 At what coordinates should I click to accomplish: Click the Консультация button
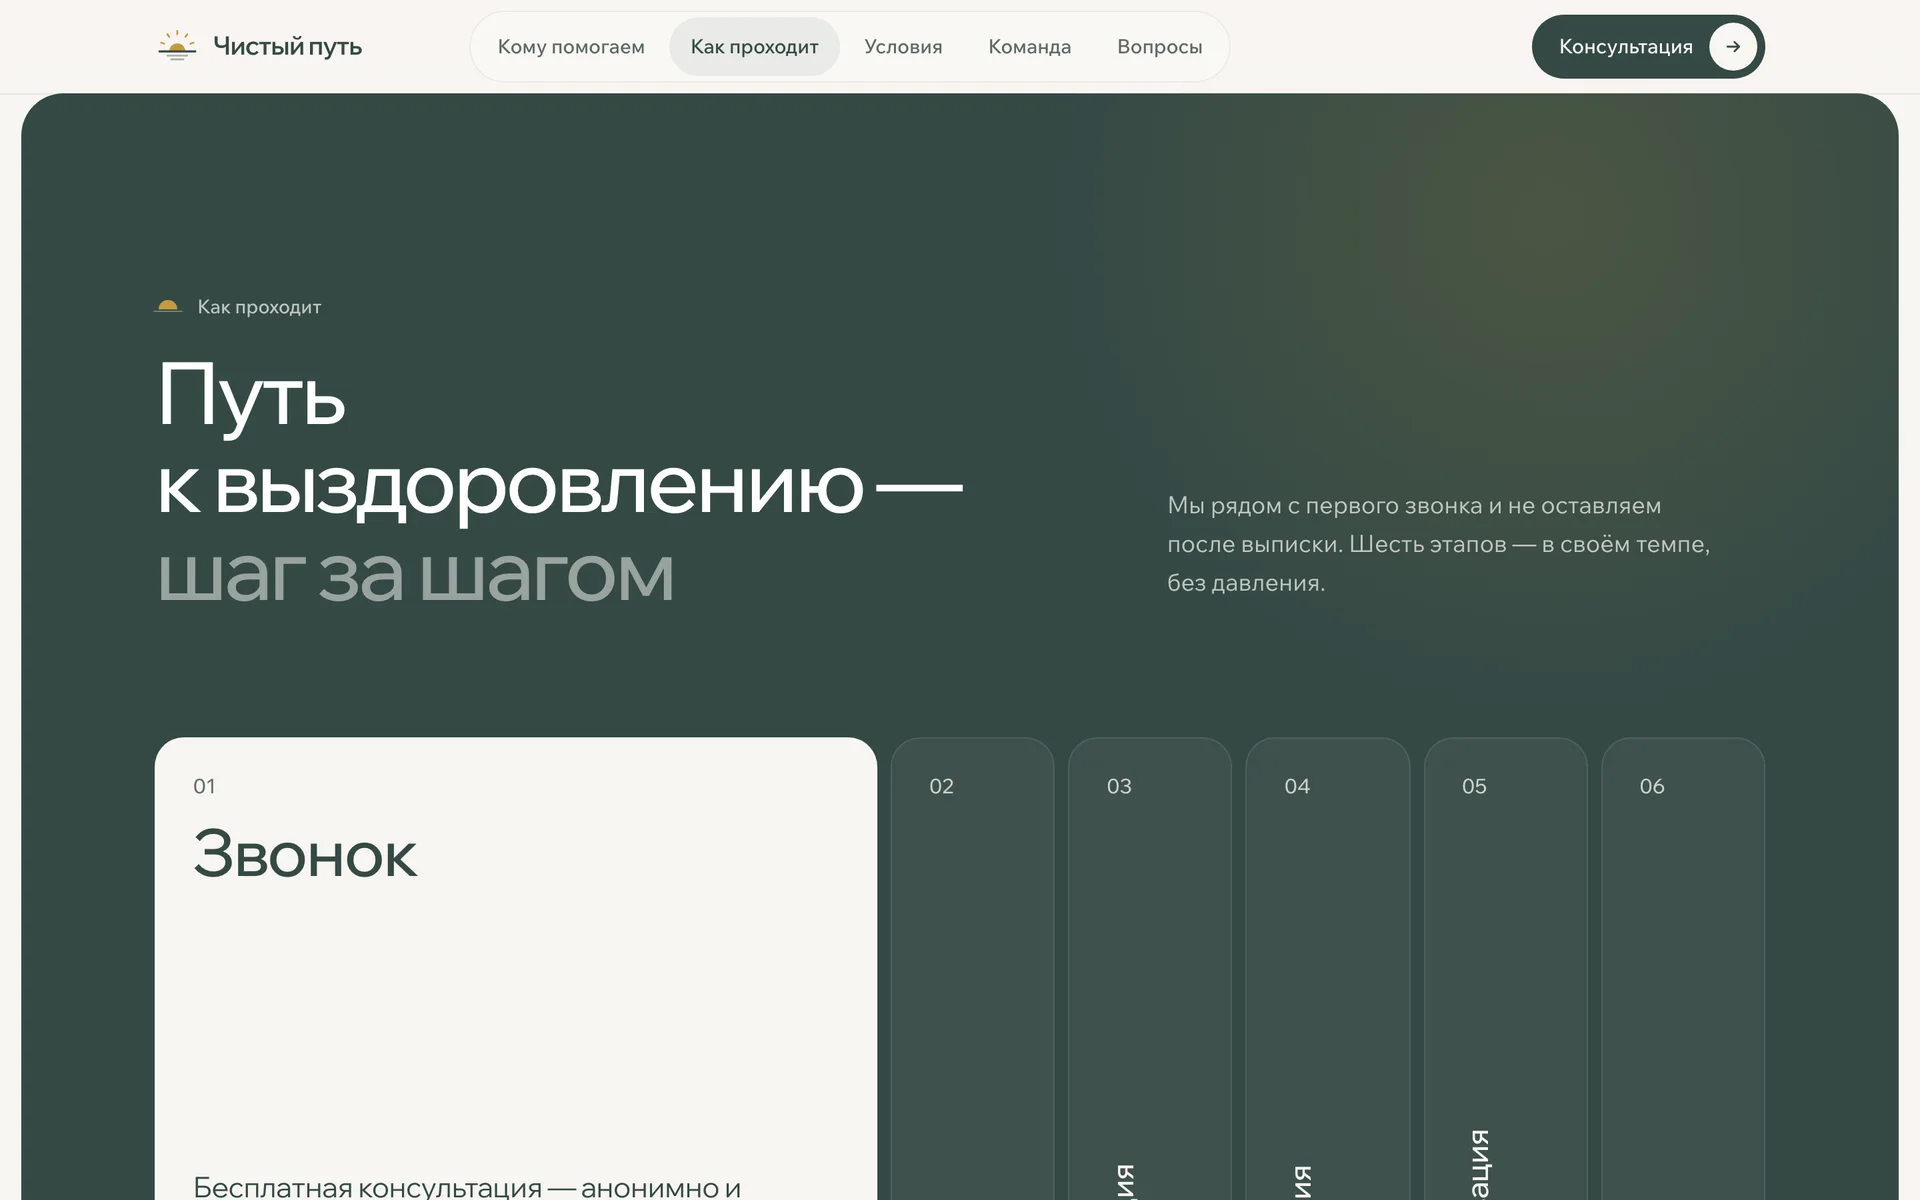[x=1648, y=47]
